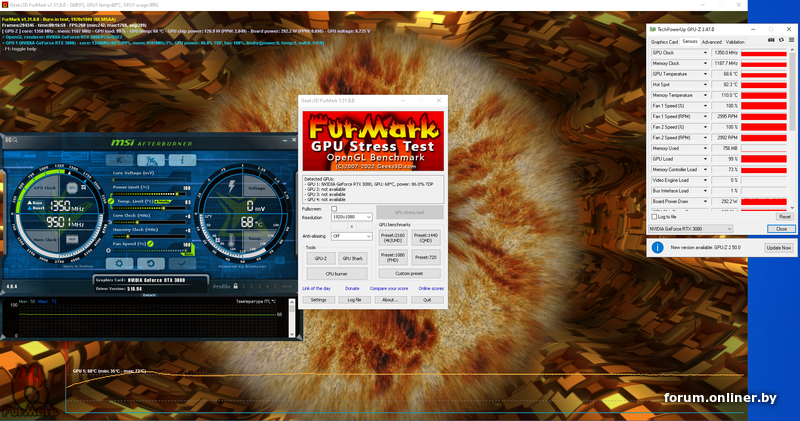This screenshot has height=421, width=800.
Task: Open fan settings gear beside Fan Speed slider
Action: click(x=109, y=251)
